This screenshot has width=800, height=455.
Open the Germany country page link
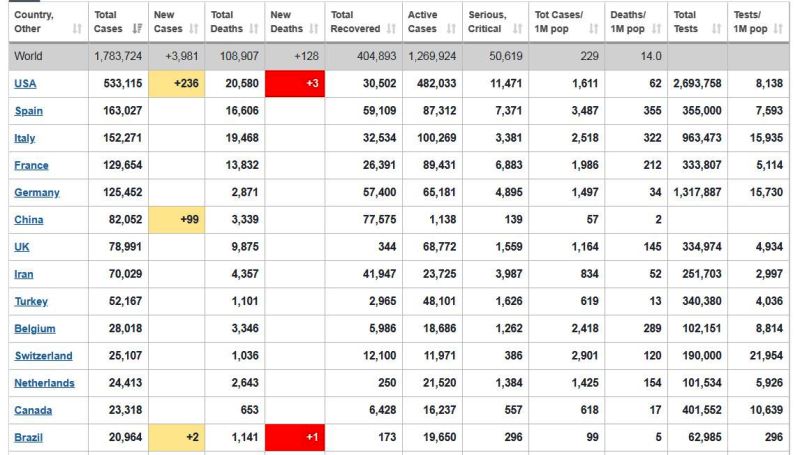click(37, 192)
